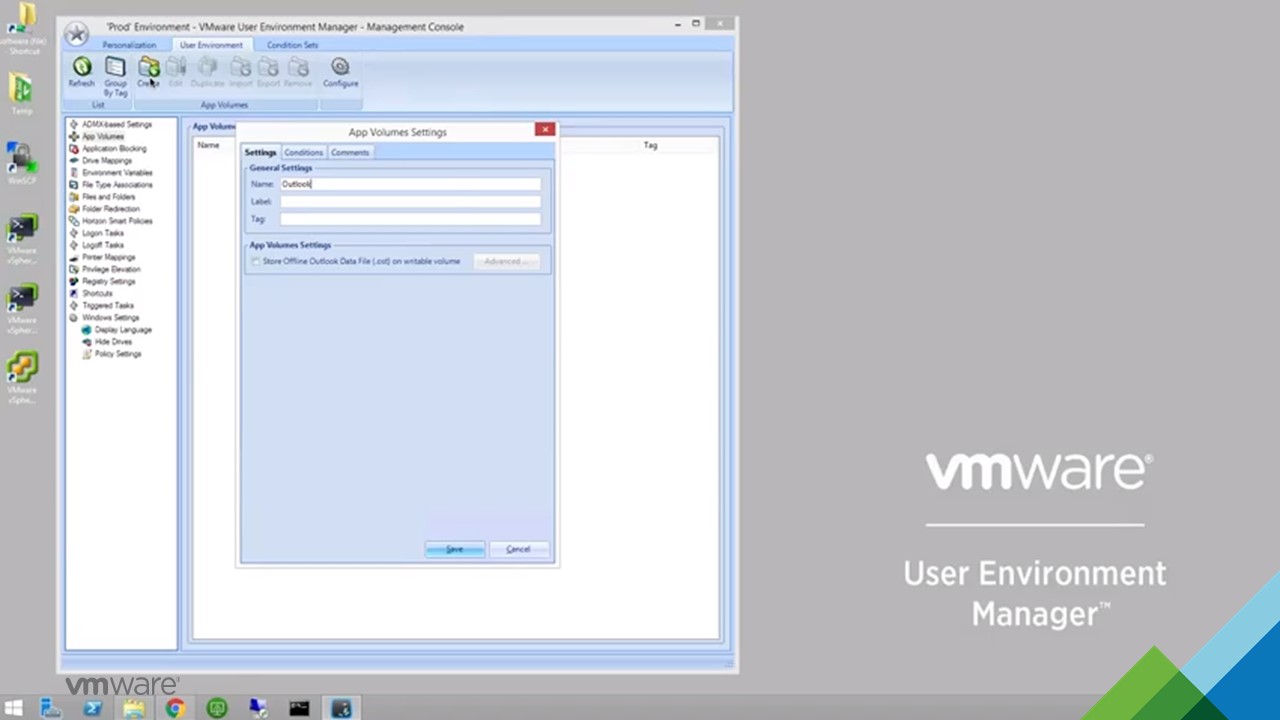Viewport: 1280px width, 720px height.
Task: Click into the Name field containing Outlook
Action: click(x=410, y=184)
